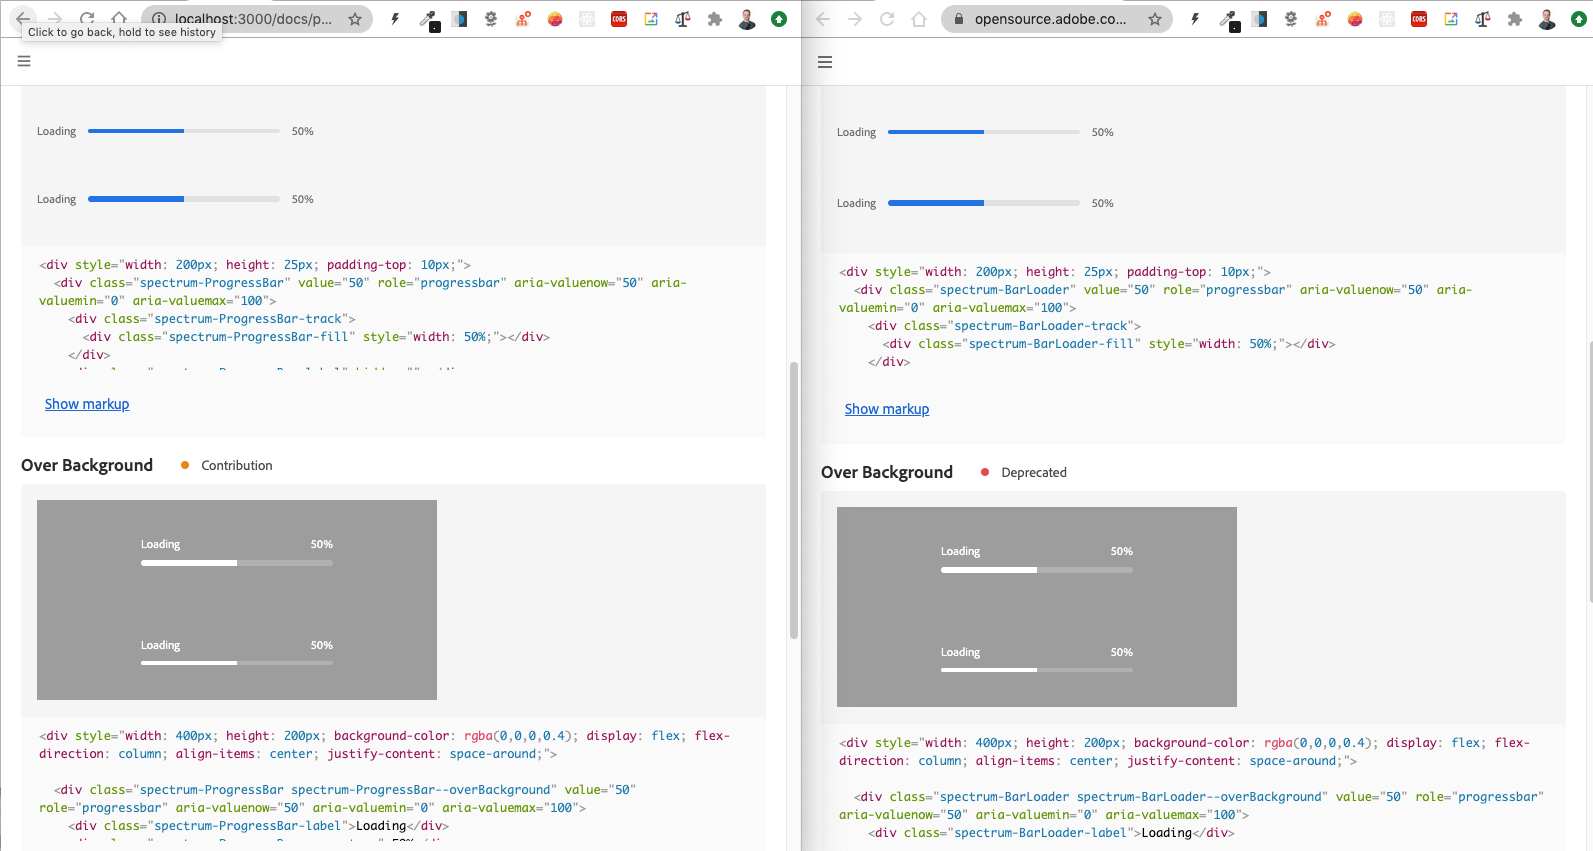This screenshot has height=851, width=1593.
Task: Click the green update arrow in opensource.adobe window
Action: pyautogui.click(x=1579, y=19)
